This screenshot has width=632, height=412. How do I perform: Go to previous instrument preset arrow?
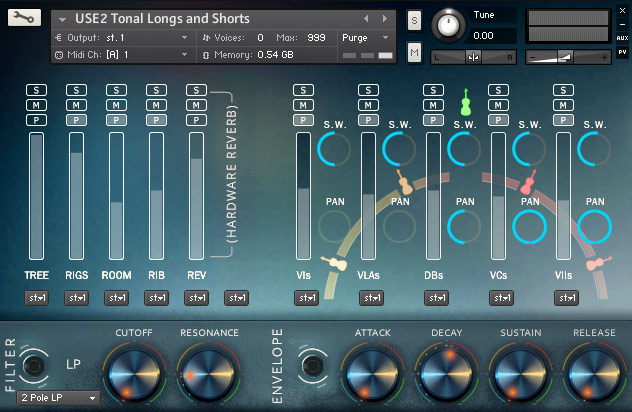[366, 19]
